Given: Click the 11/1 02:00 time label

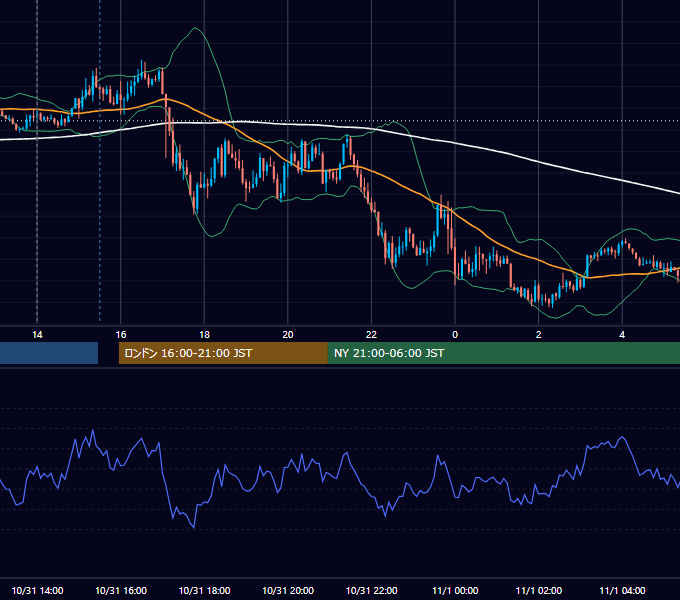Looking at the screenshot, I should (539, 590).
